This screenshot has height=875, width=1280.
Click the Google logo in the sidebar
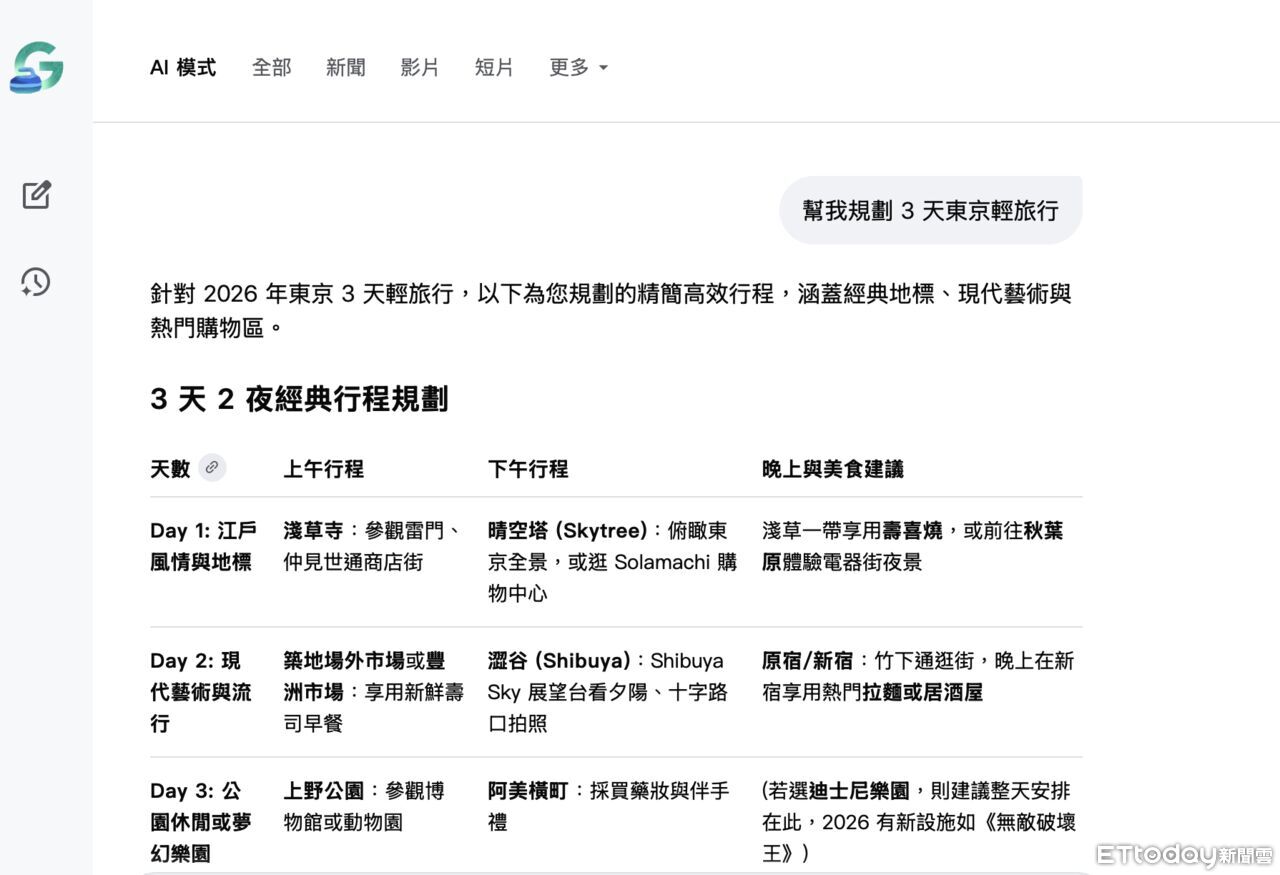click(37, 68)
